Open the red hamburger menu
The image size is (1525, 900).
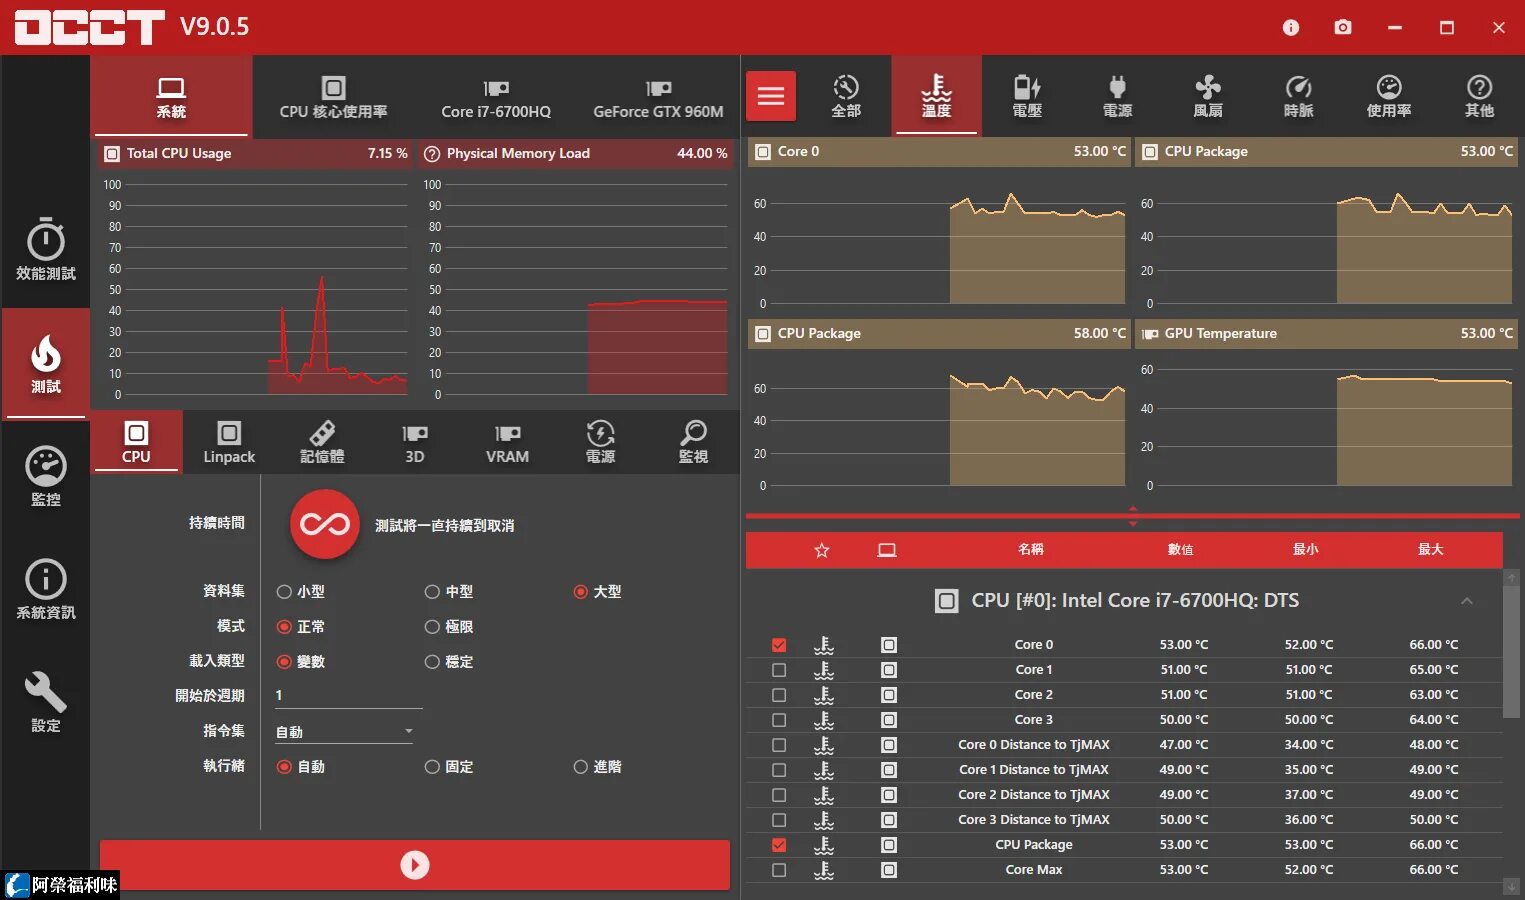[x=770, y=96]
